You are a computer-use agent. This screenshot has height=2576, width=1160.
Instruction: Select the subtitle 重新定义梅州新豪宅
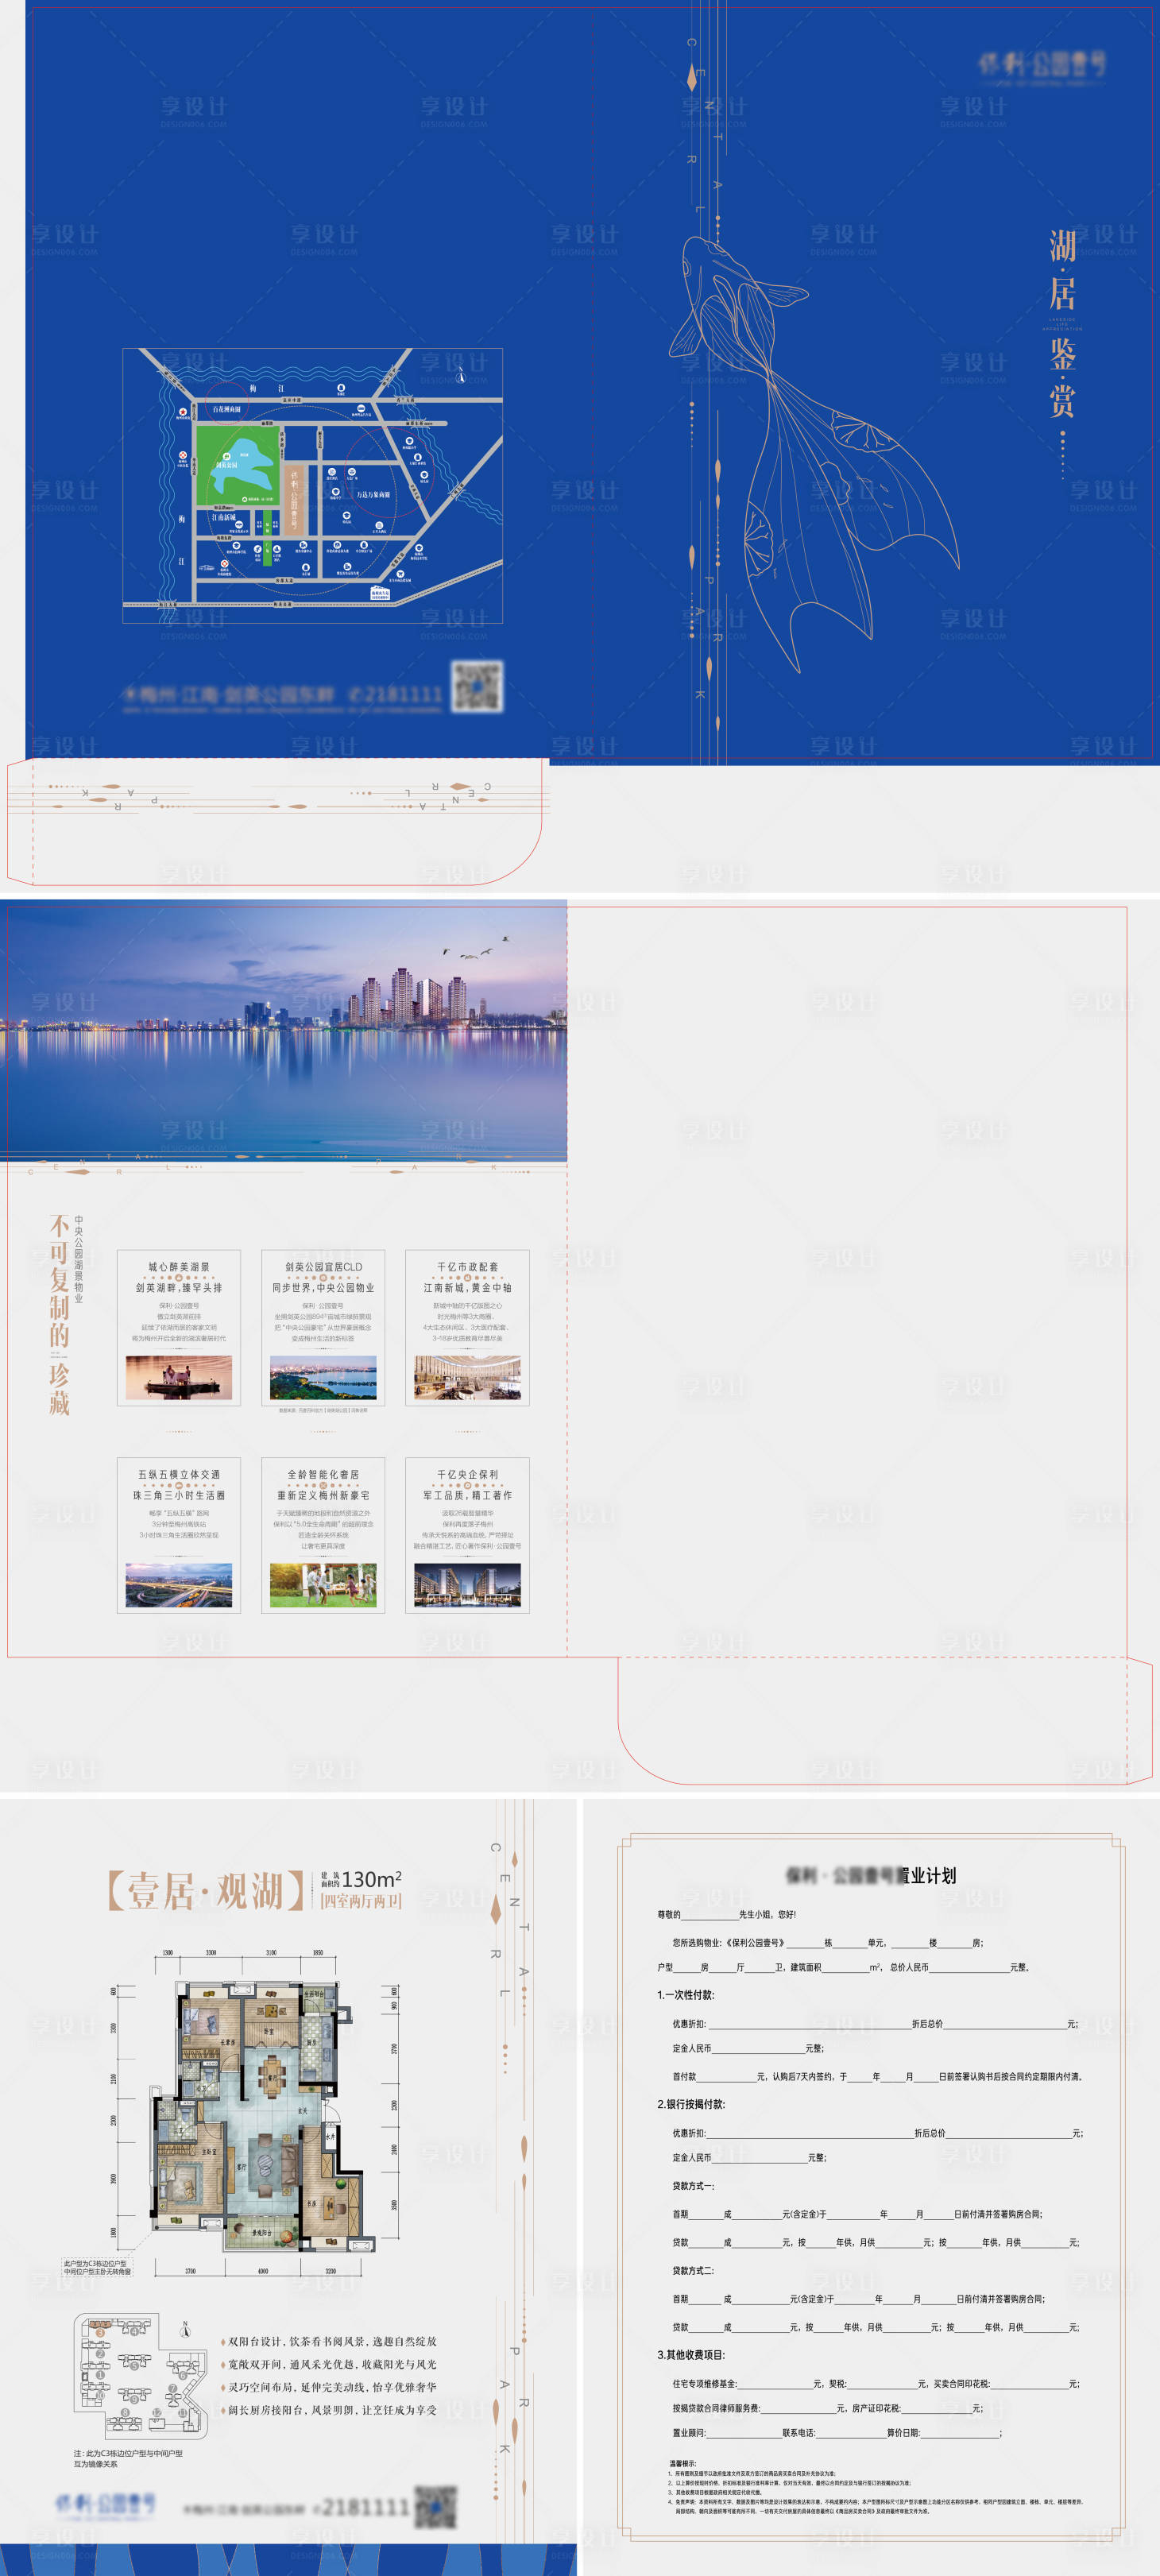pyautogui.click(x=323, y=1496)
